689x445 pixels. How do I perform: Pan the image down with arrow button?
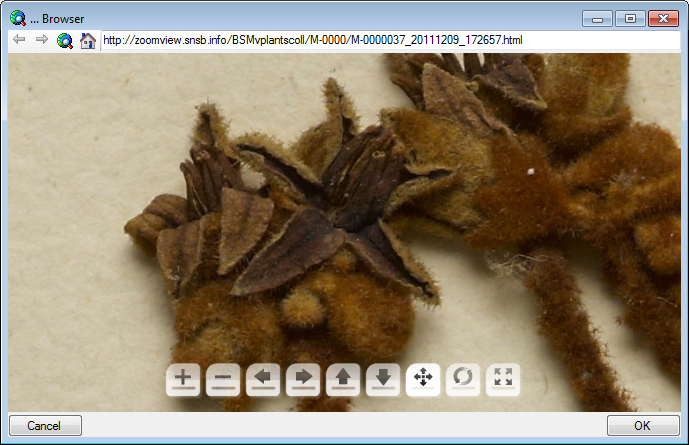pos(383,380)
